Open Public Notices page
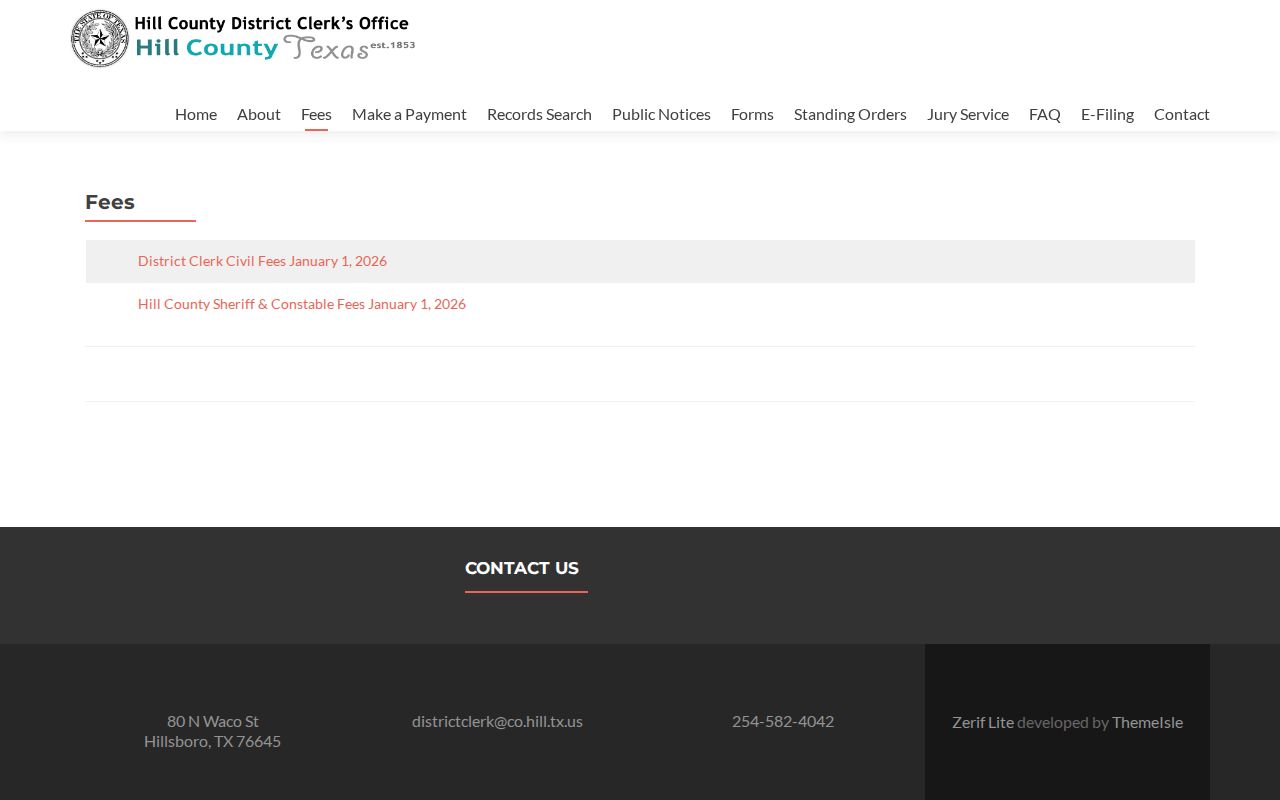The image size is (1280, 800). (661, 114)
